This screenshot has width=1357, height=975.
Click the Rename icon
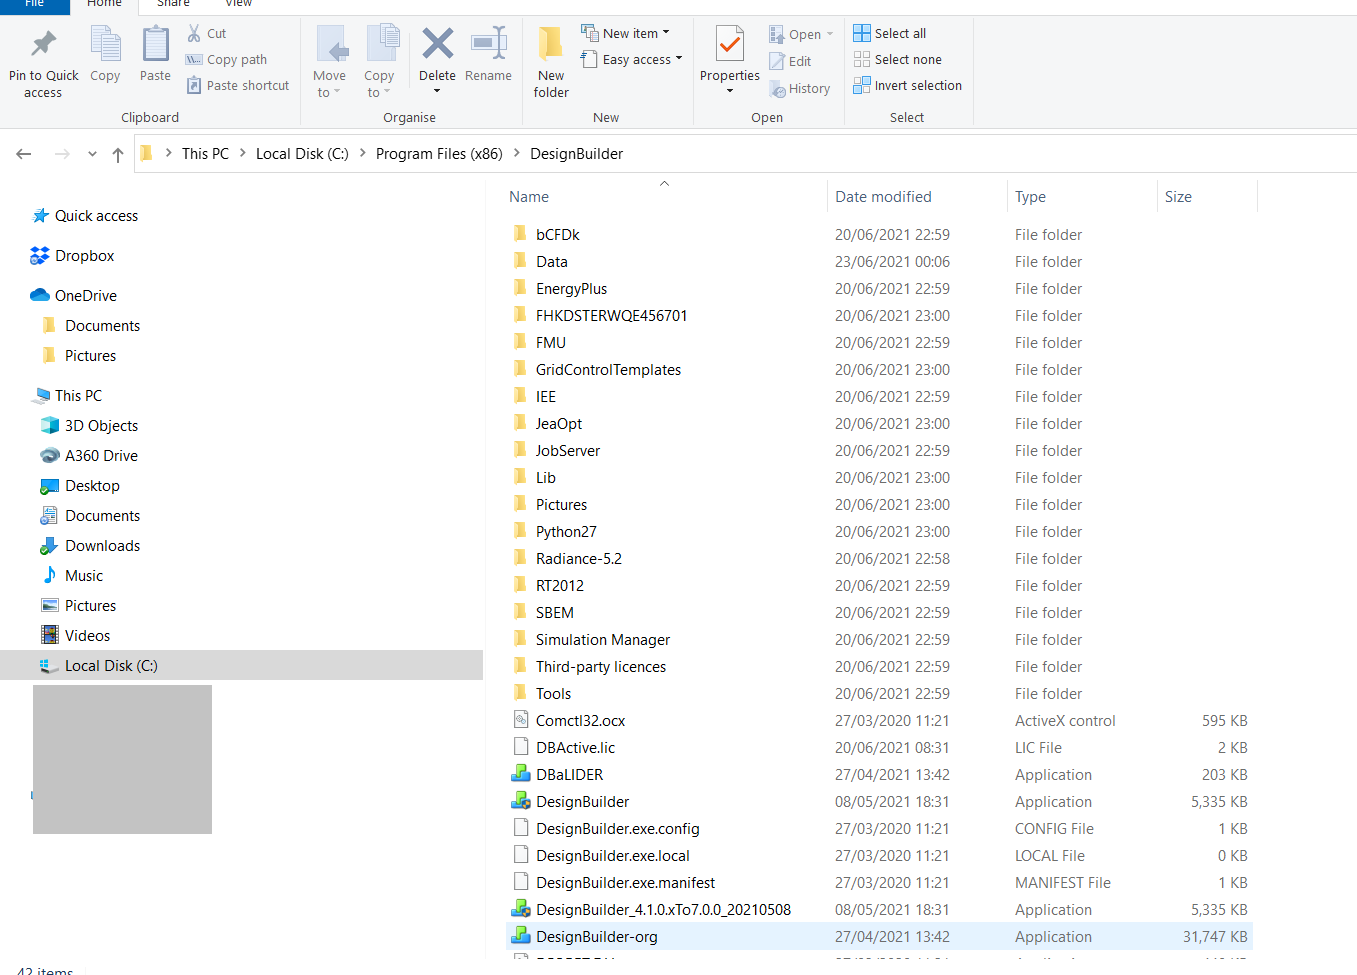coord(489,44)
